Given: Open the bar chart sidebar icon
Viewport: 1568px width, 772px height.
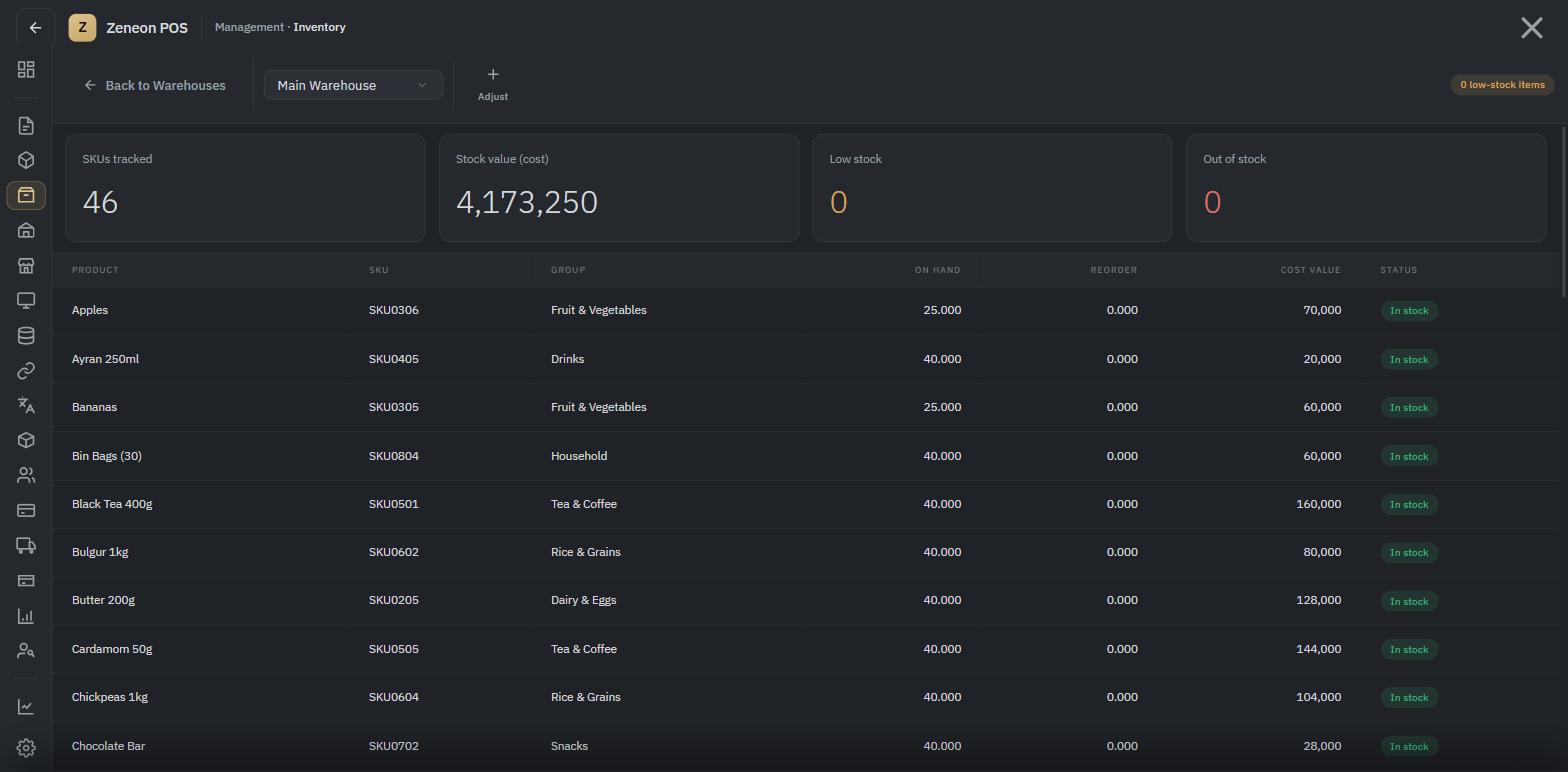Looking at the screenshot, I should [x=26, y=616].
